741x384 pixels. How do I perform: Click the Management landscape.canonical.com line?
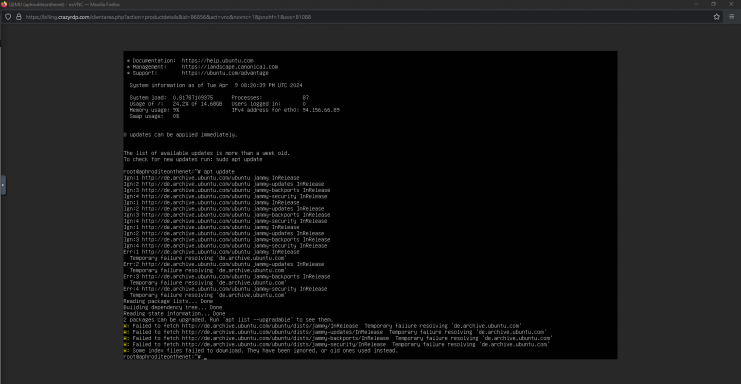202,67
